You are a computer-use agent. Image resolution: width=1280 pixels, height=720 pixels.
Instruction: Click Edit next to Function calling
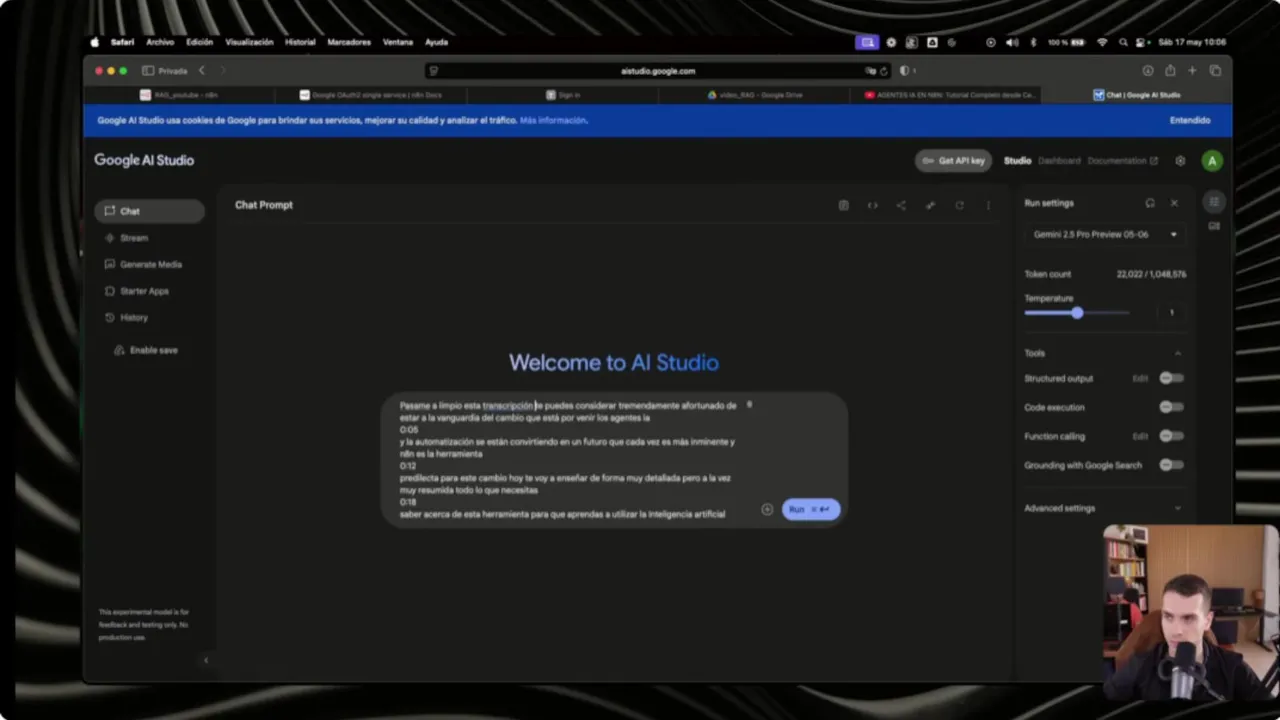(1140, 437)
